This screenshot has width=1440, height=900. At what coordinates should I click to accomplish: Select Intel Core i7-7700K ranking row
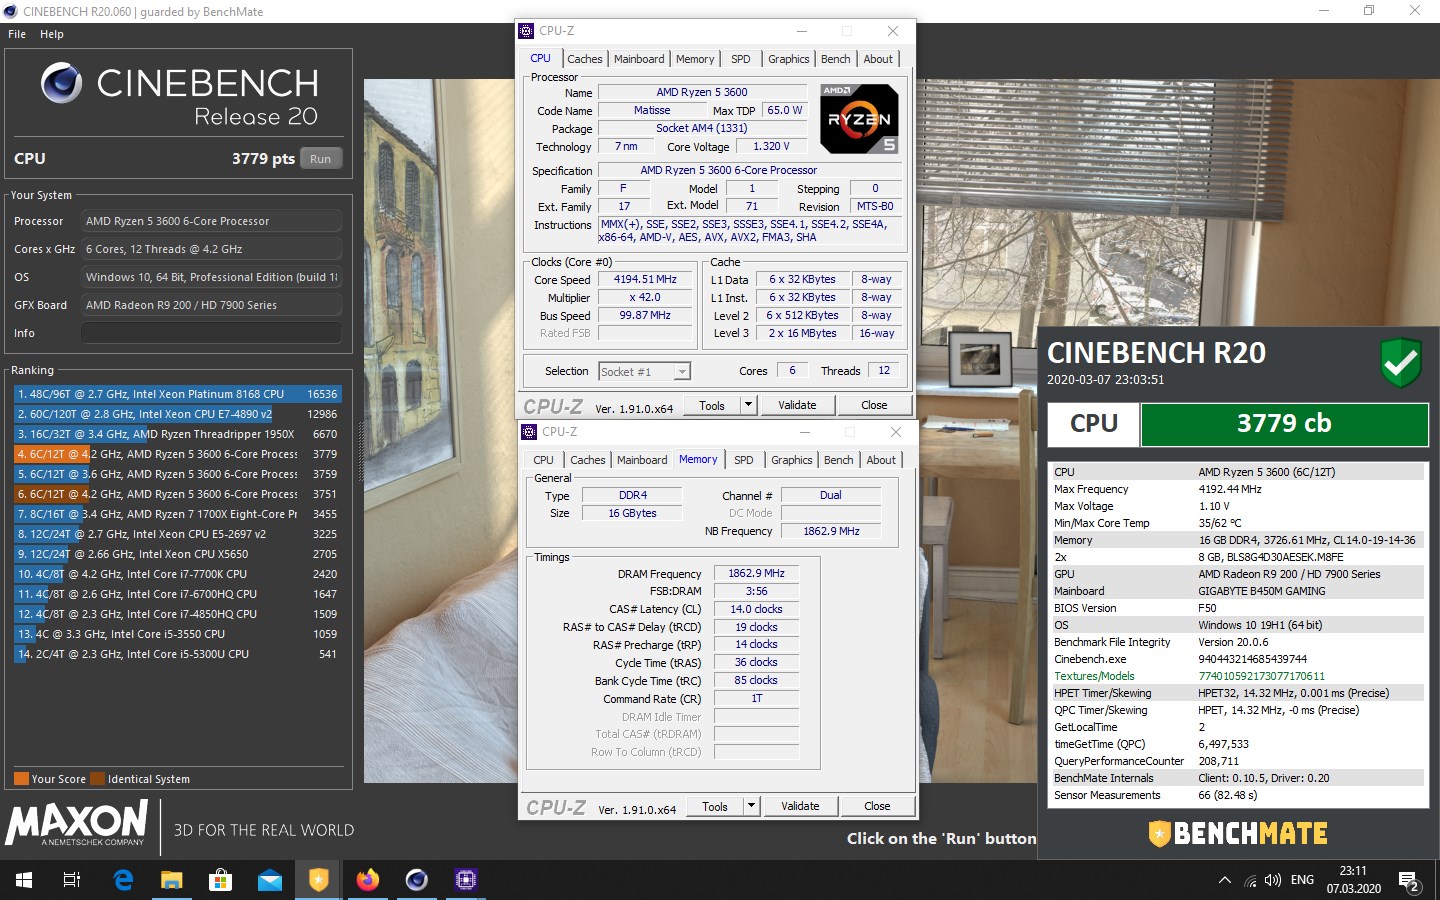pyautogui.click(x=177, y=574)
